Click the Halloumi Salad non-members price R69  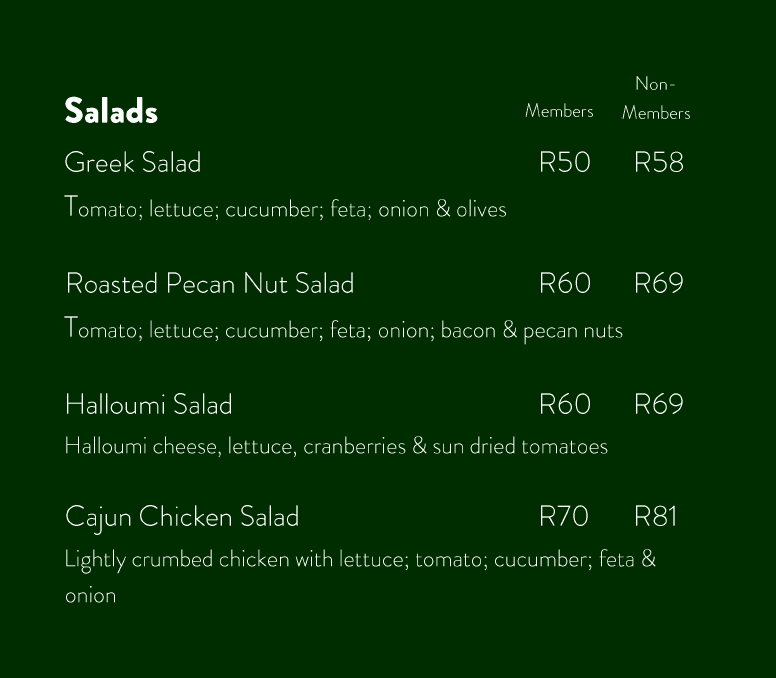658,405
